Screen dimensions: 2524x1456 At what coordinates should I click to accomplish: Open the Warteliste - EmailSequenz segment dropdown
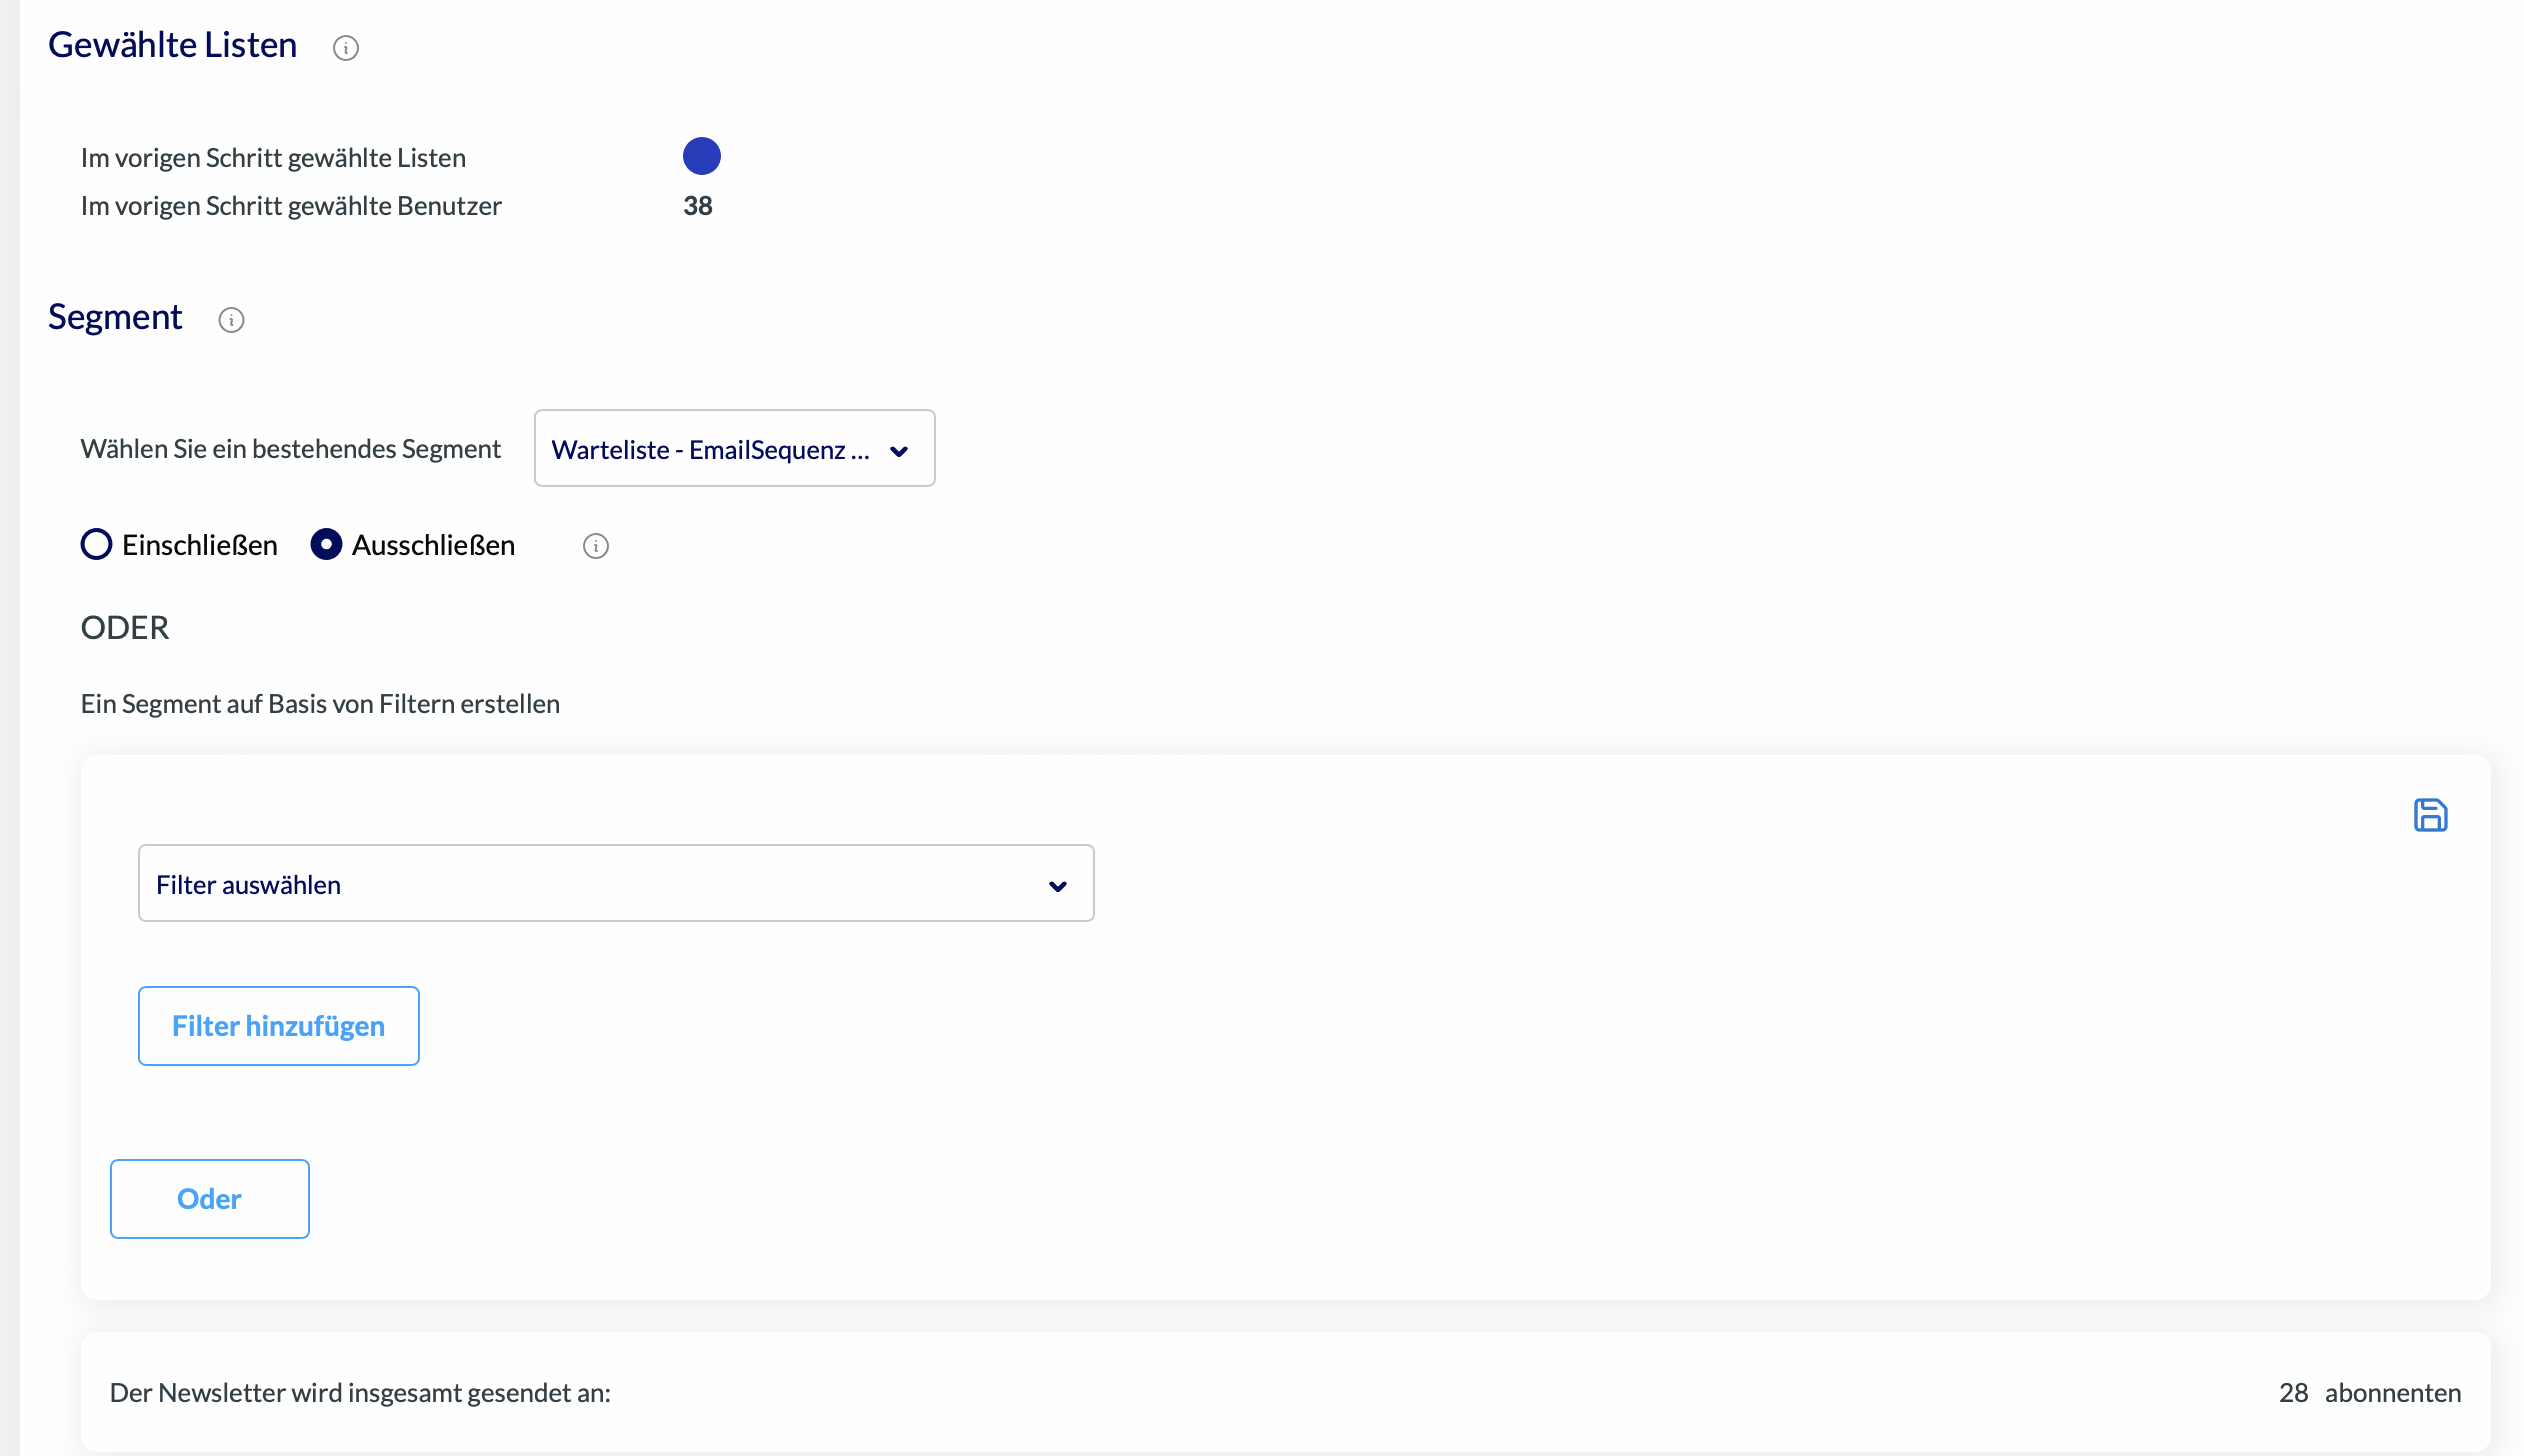[x=710, y=449]
